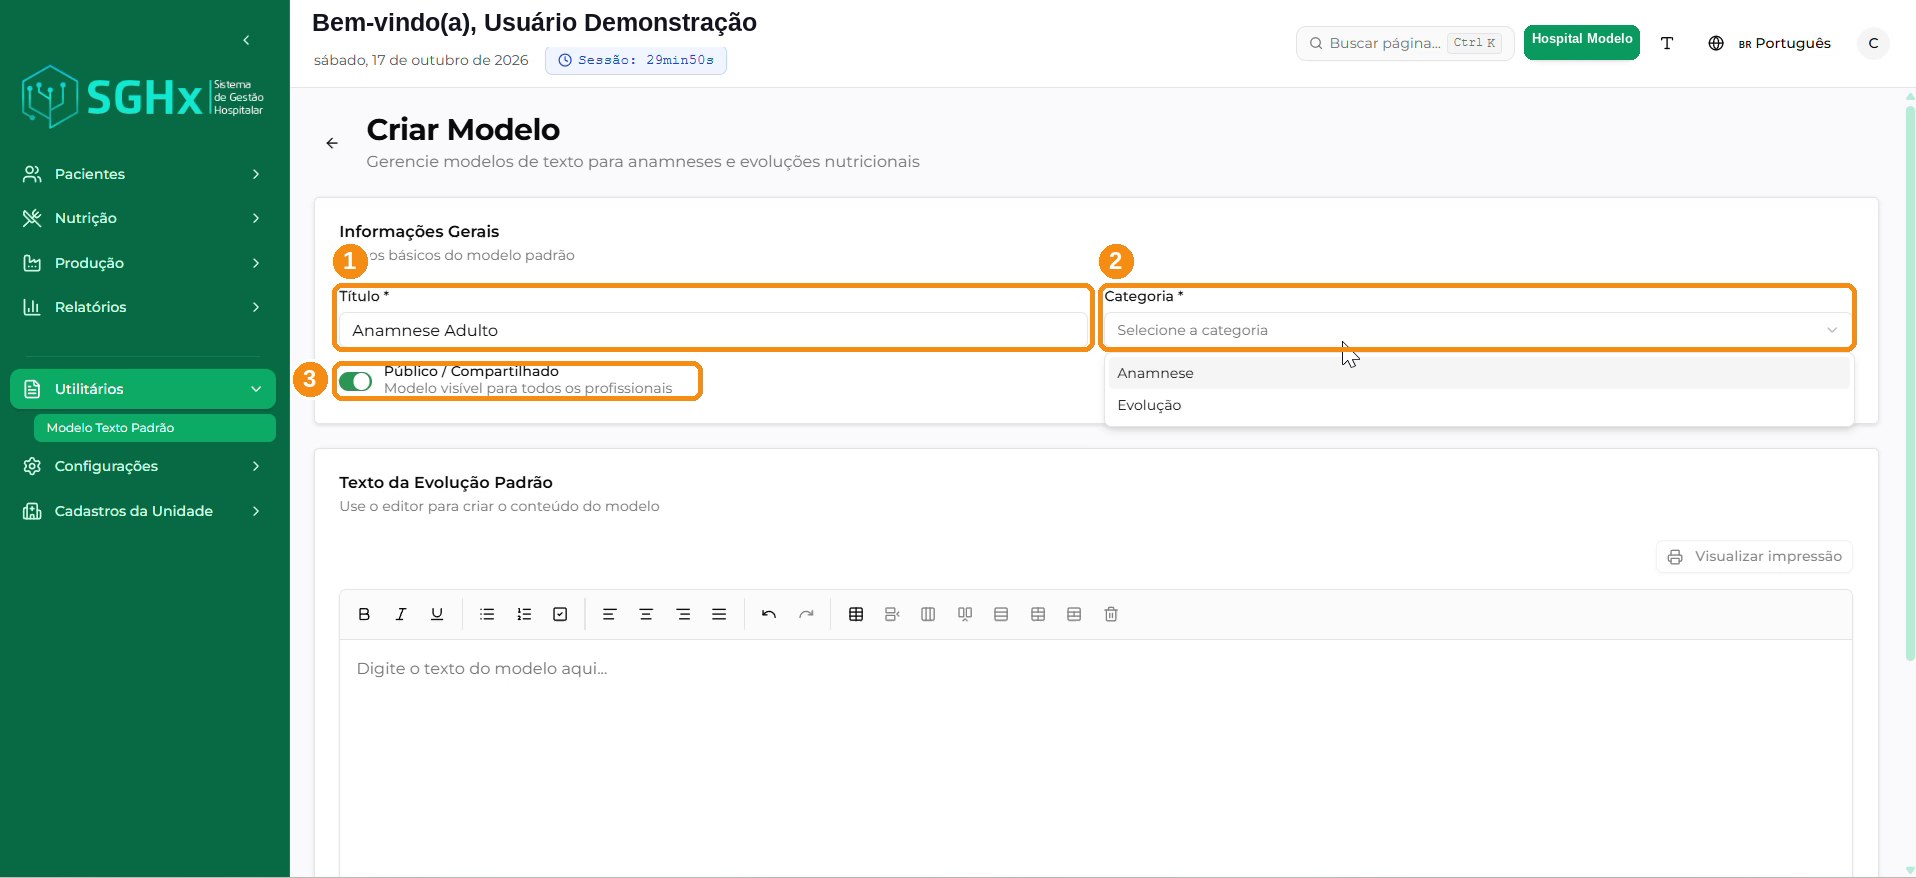This screenshot has width=1916, height=878.
Task: Choose Anamnese from the category list
Action: 1479,373
